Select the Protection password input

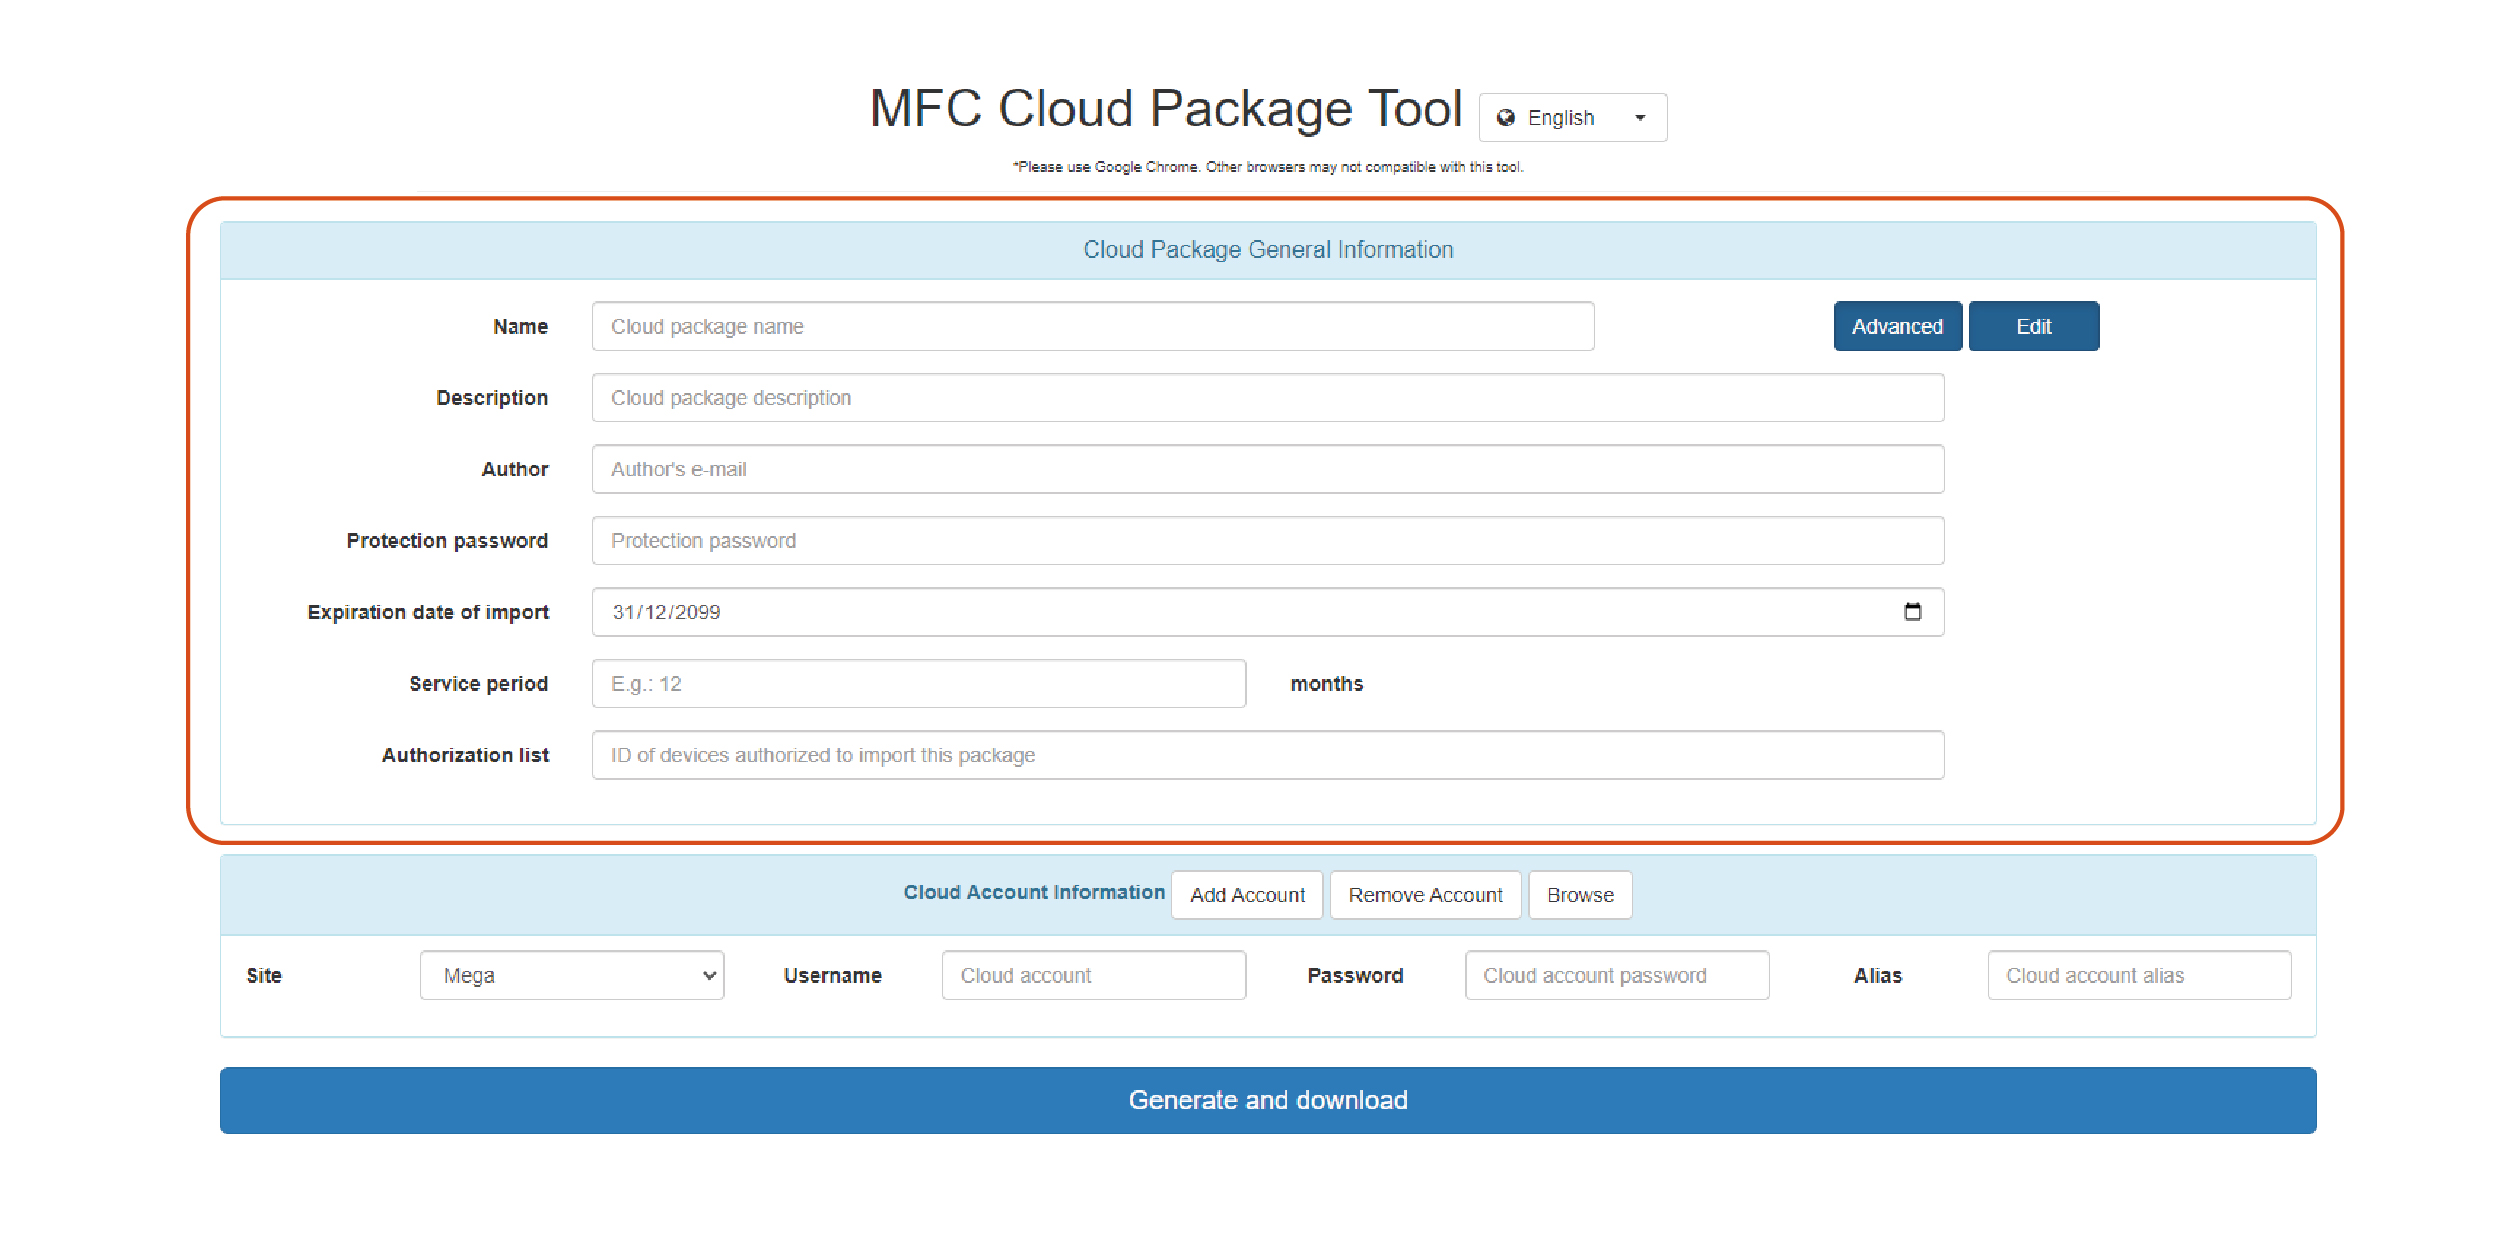point(1268,541)
